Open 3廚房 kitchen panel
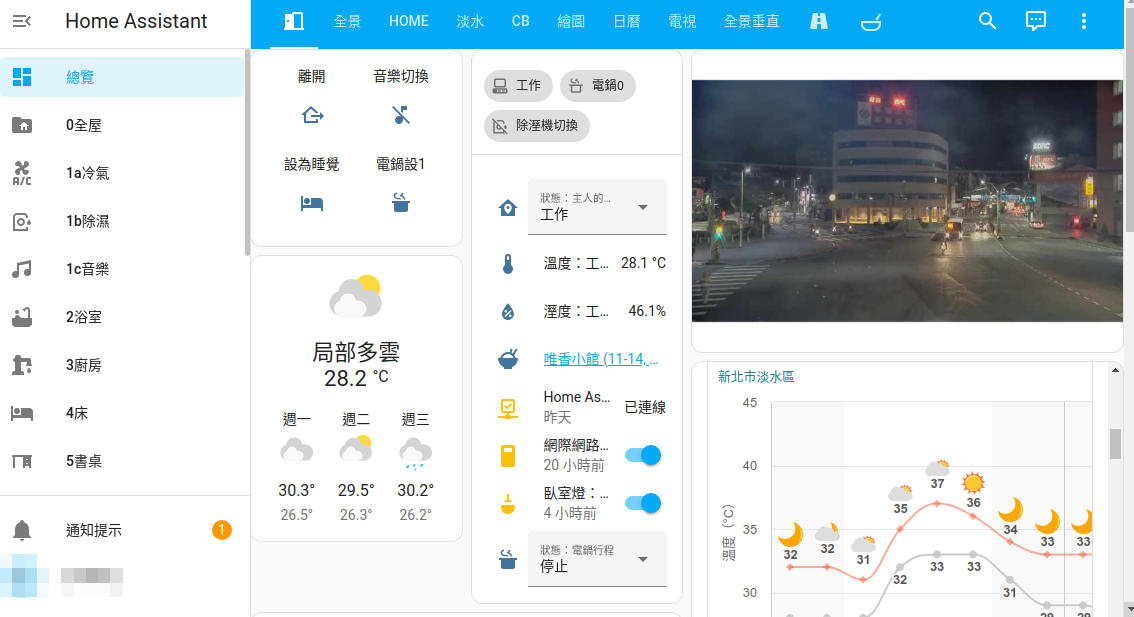The width and height of the screenshot is (1134, 617). [x=122, y=365]
